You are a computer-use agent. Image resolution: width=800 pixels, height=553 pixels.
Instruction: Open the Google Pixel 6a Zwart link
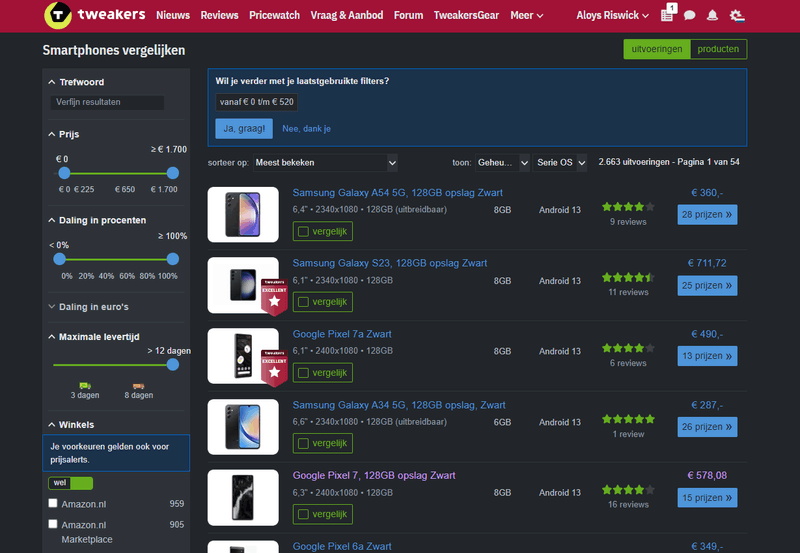342,546
